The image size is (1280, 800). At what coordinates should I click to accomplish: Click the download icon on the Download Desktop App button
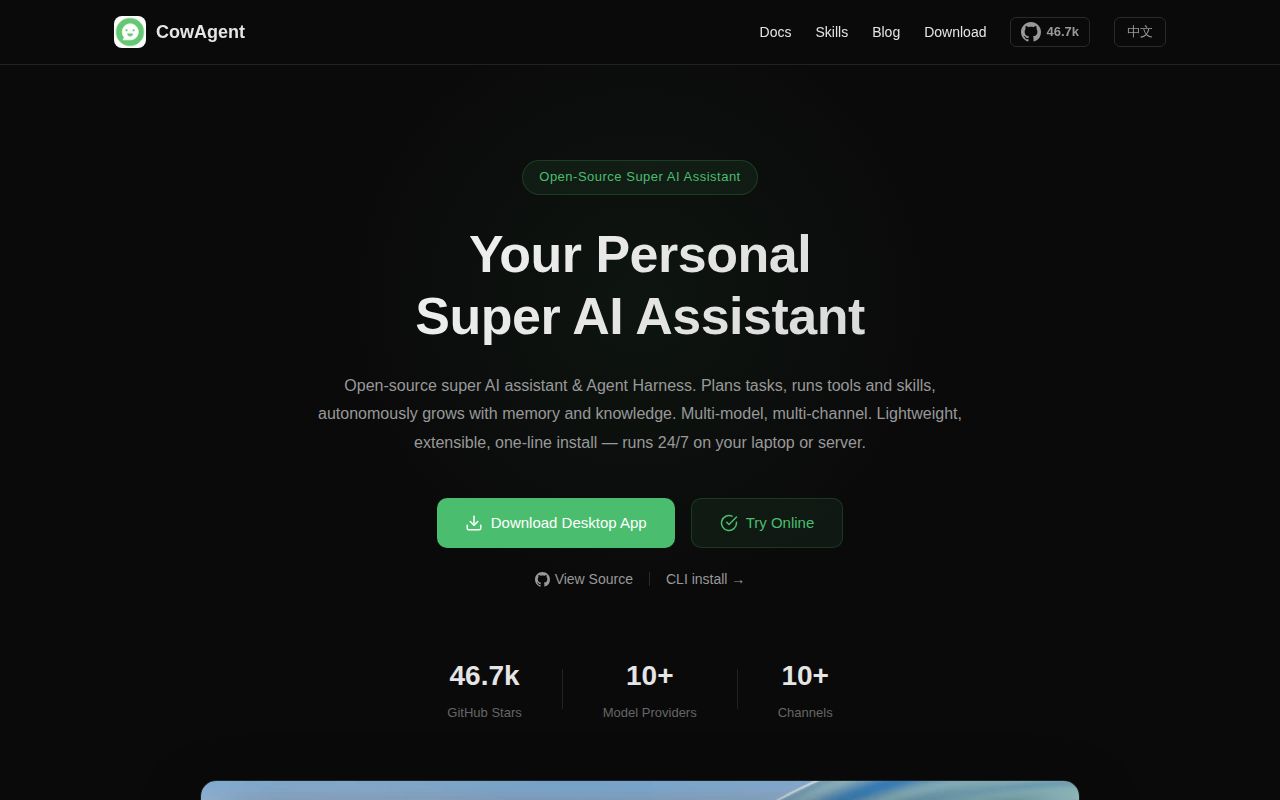click(x=474, y=523)
